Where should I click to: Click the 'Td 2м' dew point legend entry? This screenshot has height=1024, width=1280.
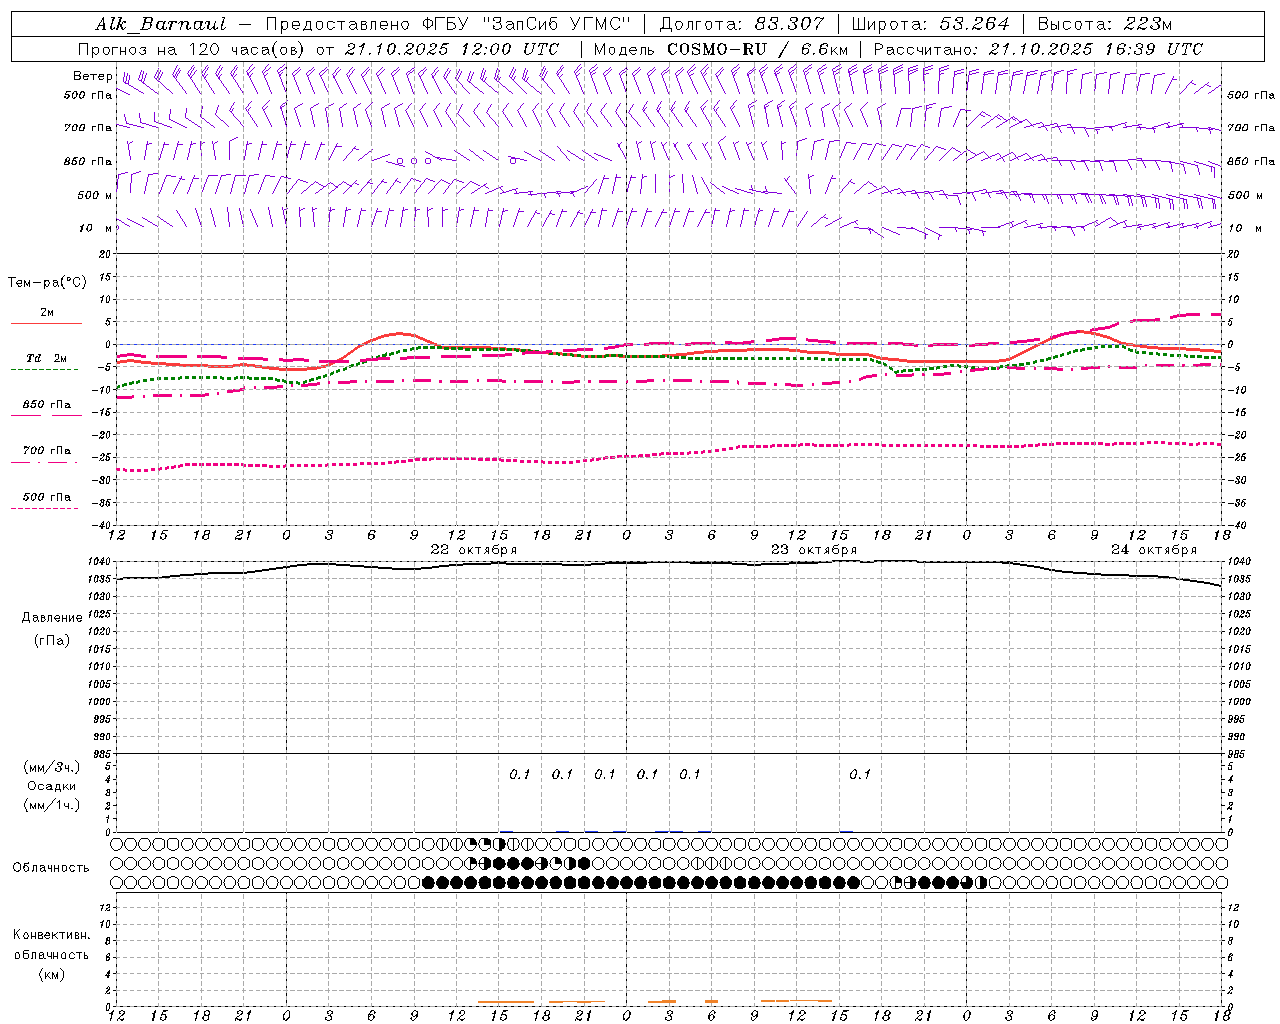pyautogui.click(x=46, y=358)
